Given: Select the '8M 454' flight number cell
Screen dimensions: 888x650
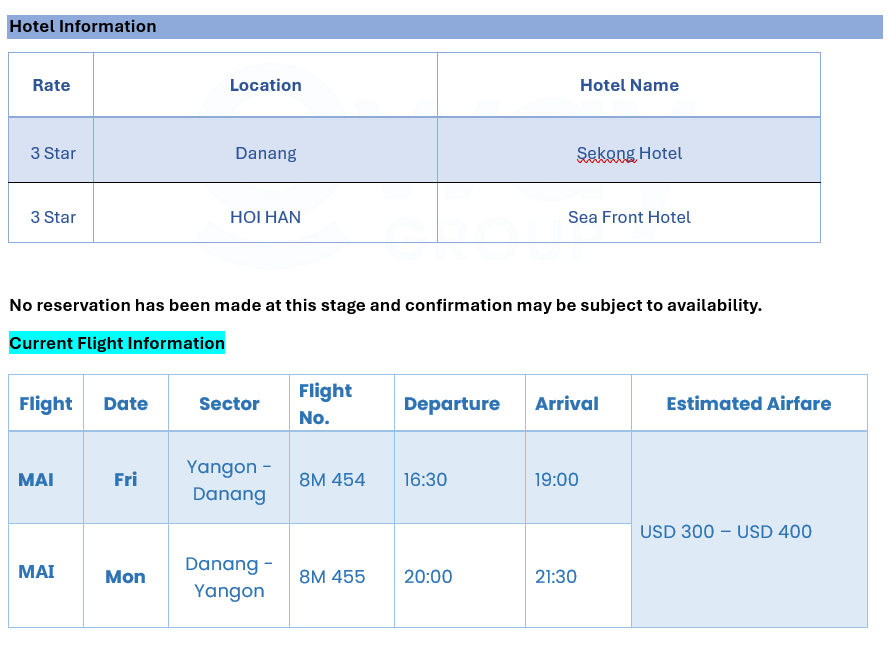Looking at the screenshot, I should (332, 480).
